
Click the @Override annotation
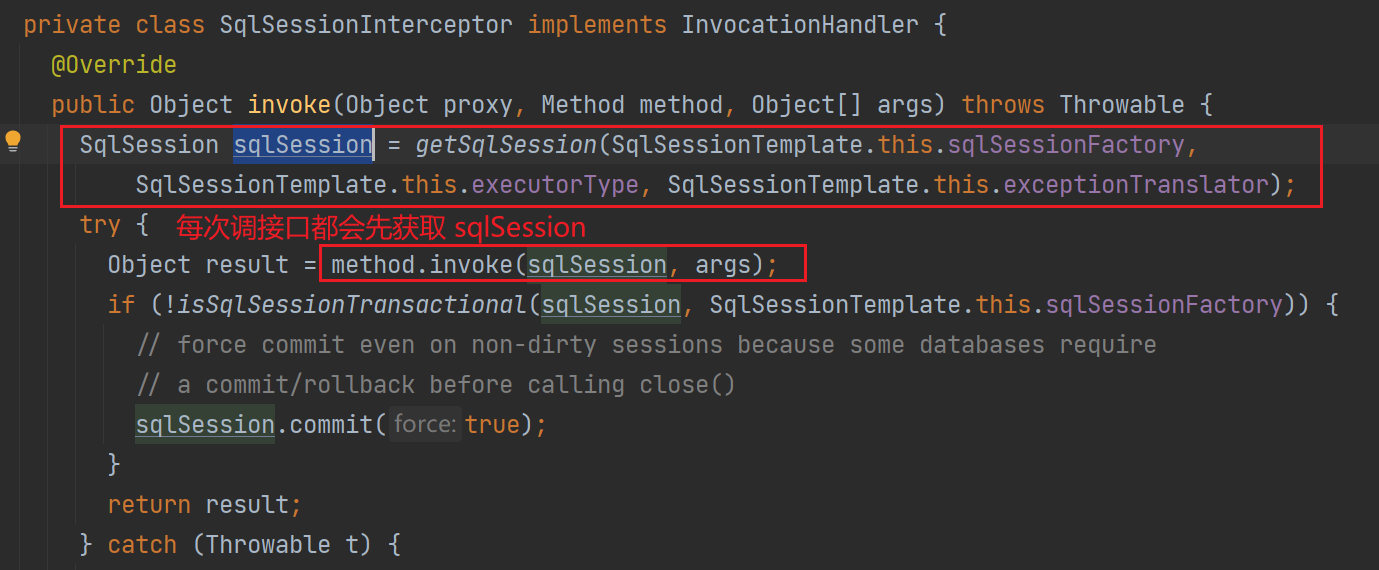pyautogui.click(x=113, y=65)
